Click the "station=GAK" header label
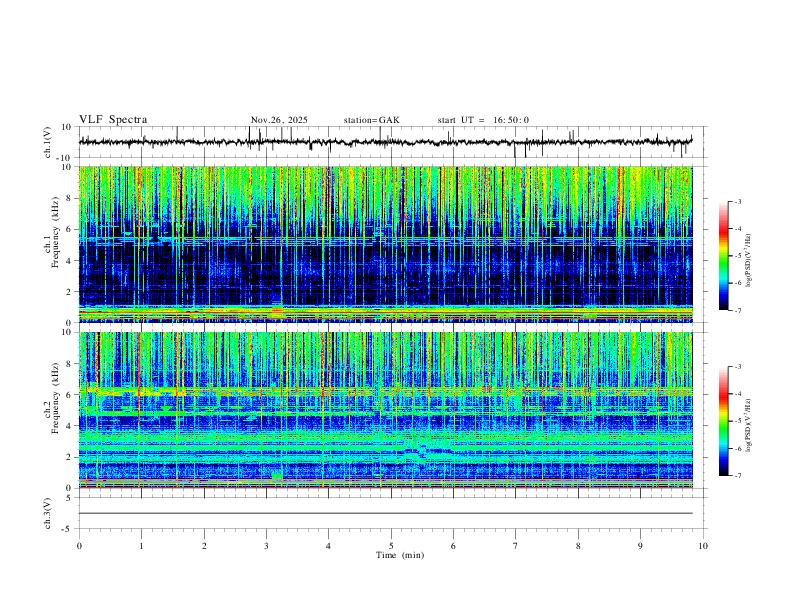Image resolution: width=792 pixels, height=612 pixels. click(371, 120)
